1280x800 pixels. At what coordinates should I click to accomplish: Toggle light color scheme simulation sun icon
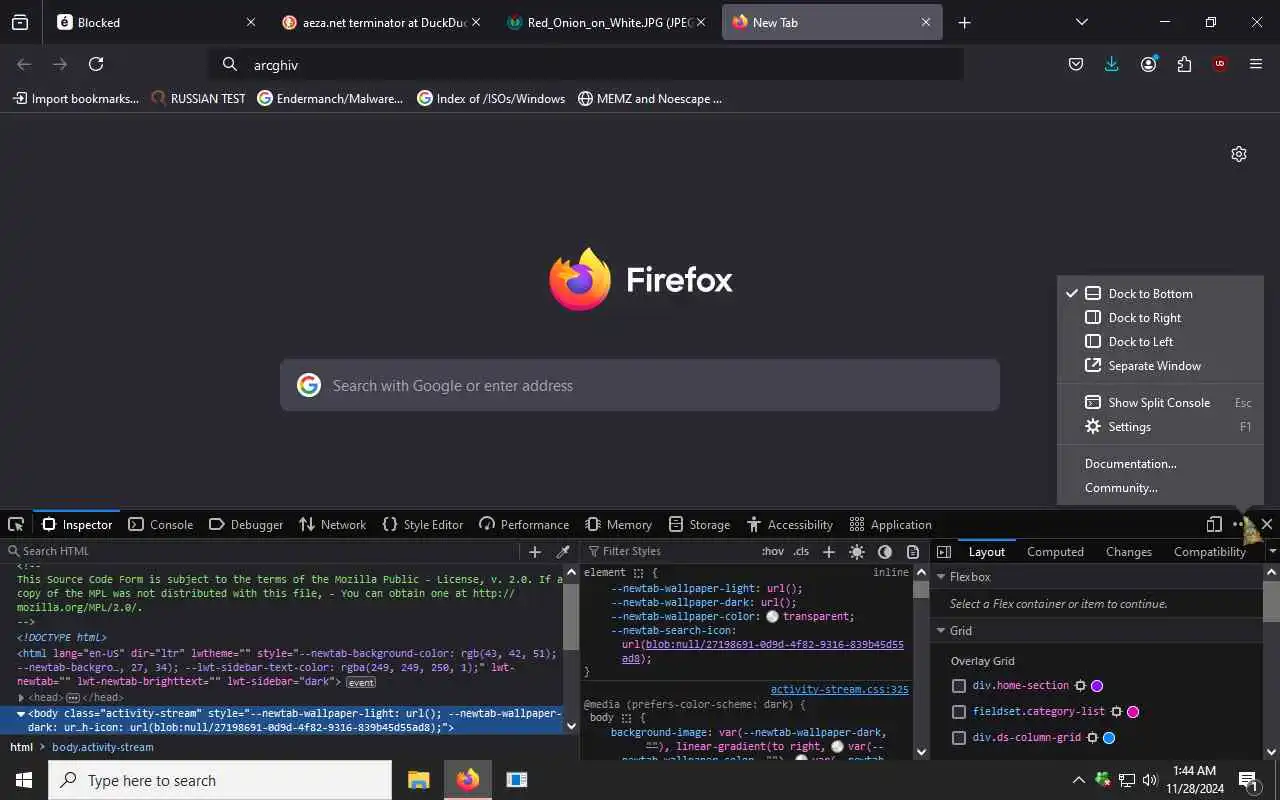tap(857, 551)
